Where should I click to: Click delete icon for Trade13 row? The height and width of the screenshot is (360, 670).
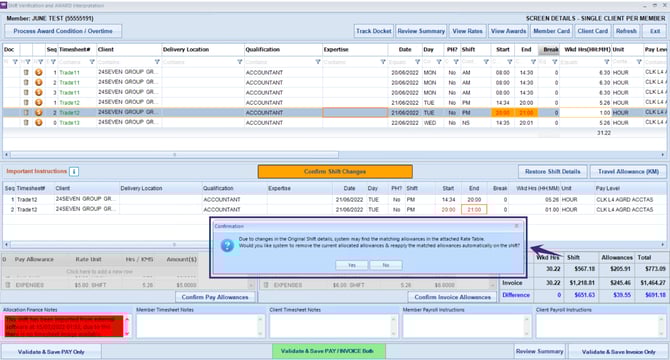point(26,123)
